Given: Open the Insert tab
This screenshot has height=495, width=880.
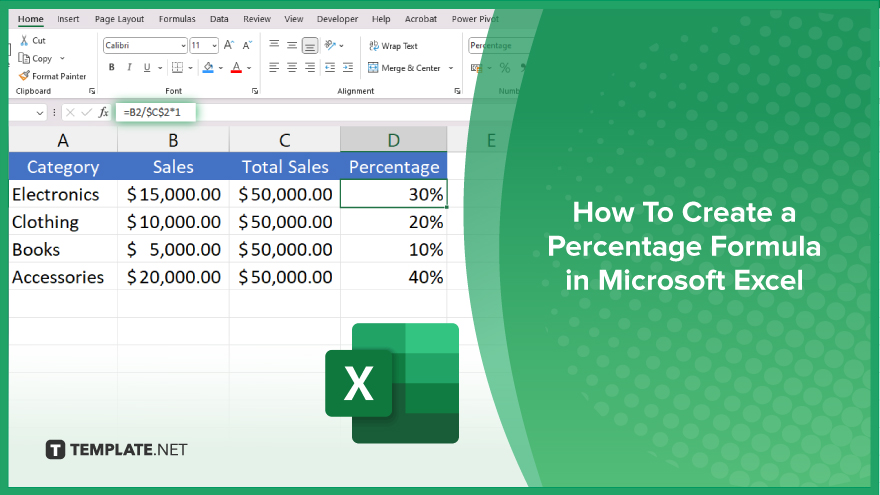Looking at the screenshot, I should click(x=68, y=19).
